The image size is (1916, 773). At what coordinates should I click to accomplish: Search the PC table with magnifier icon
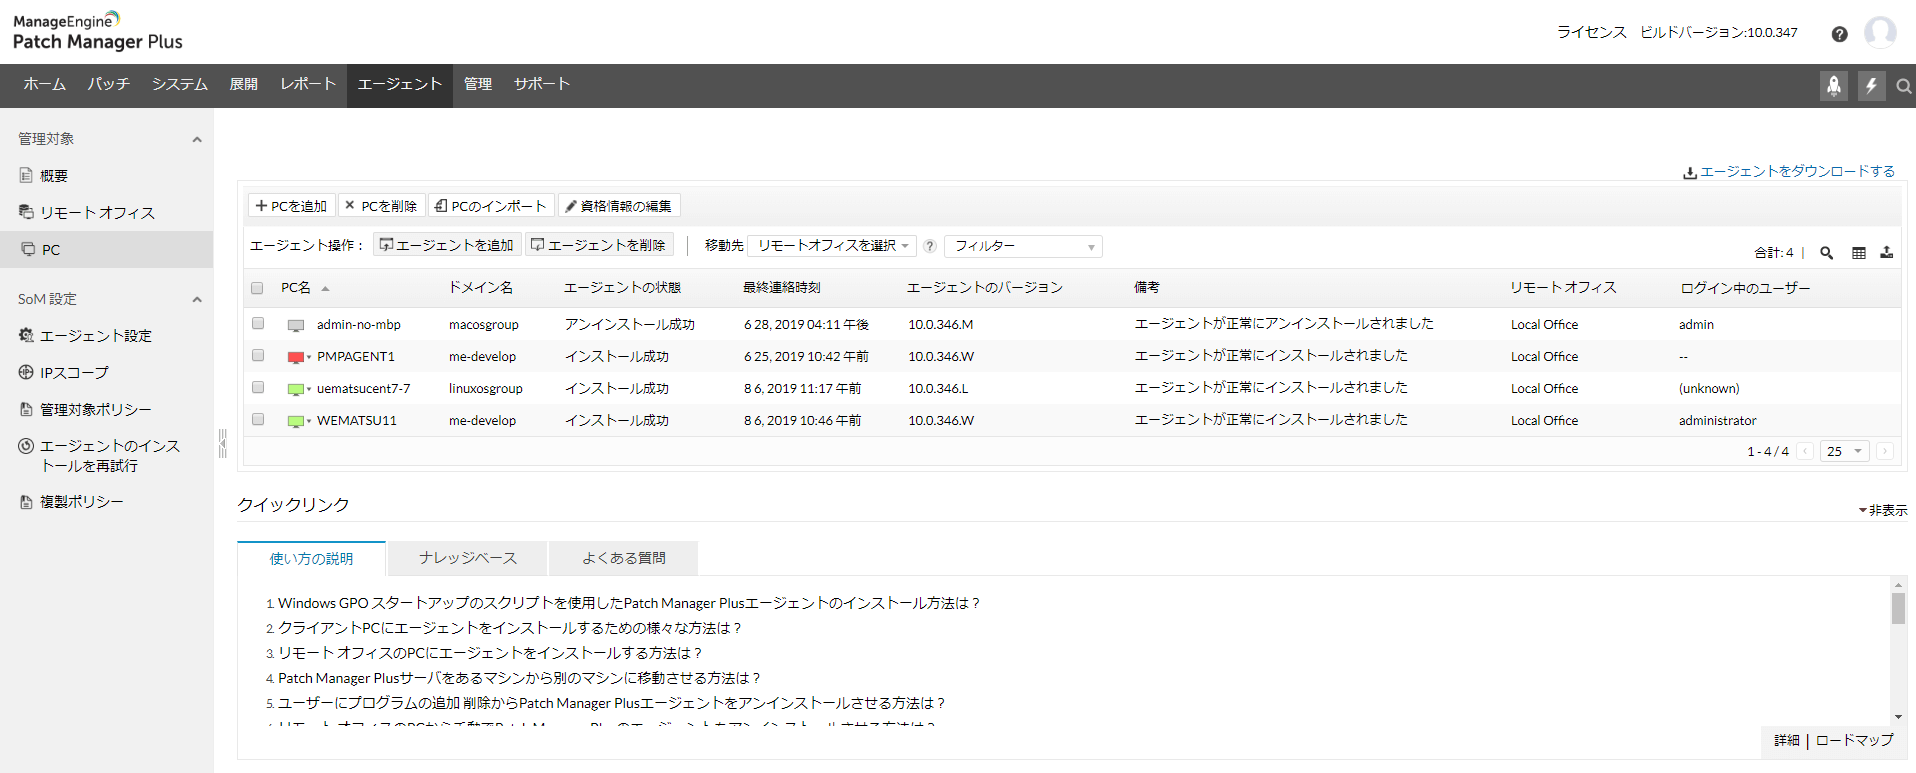click(1826, 253)
